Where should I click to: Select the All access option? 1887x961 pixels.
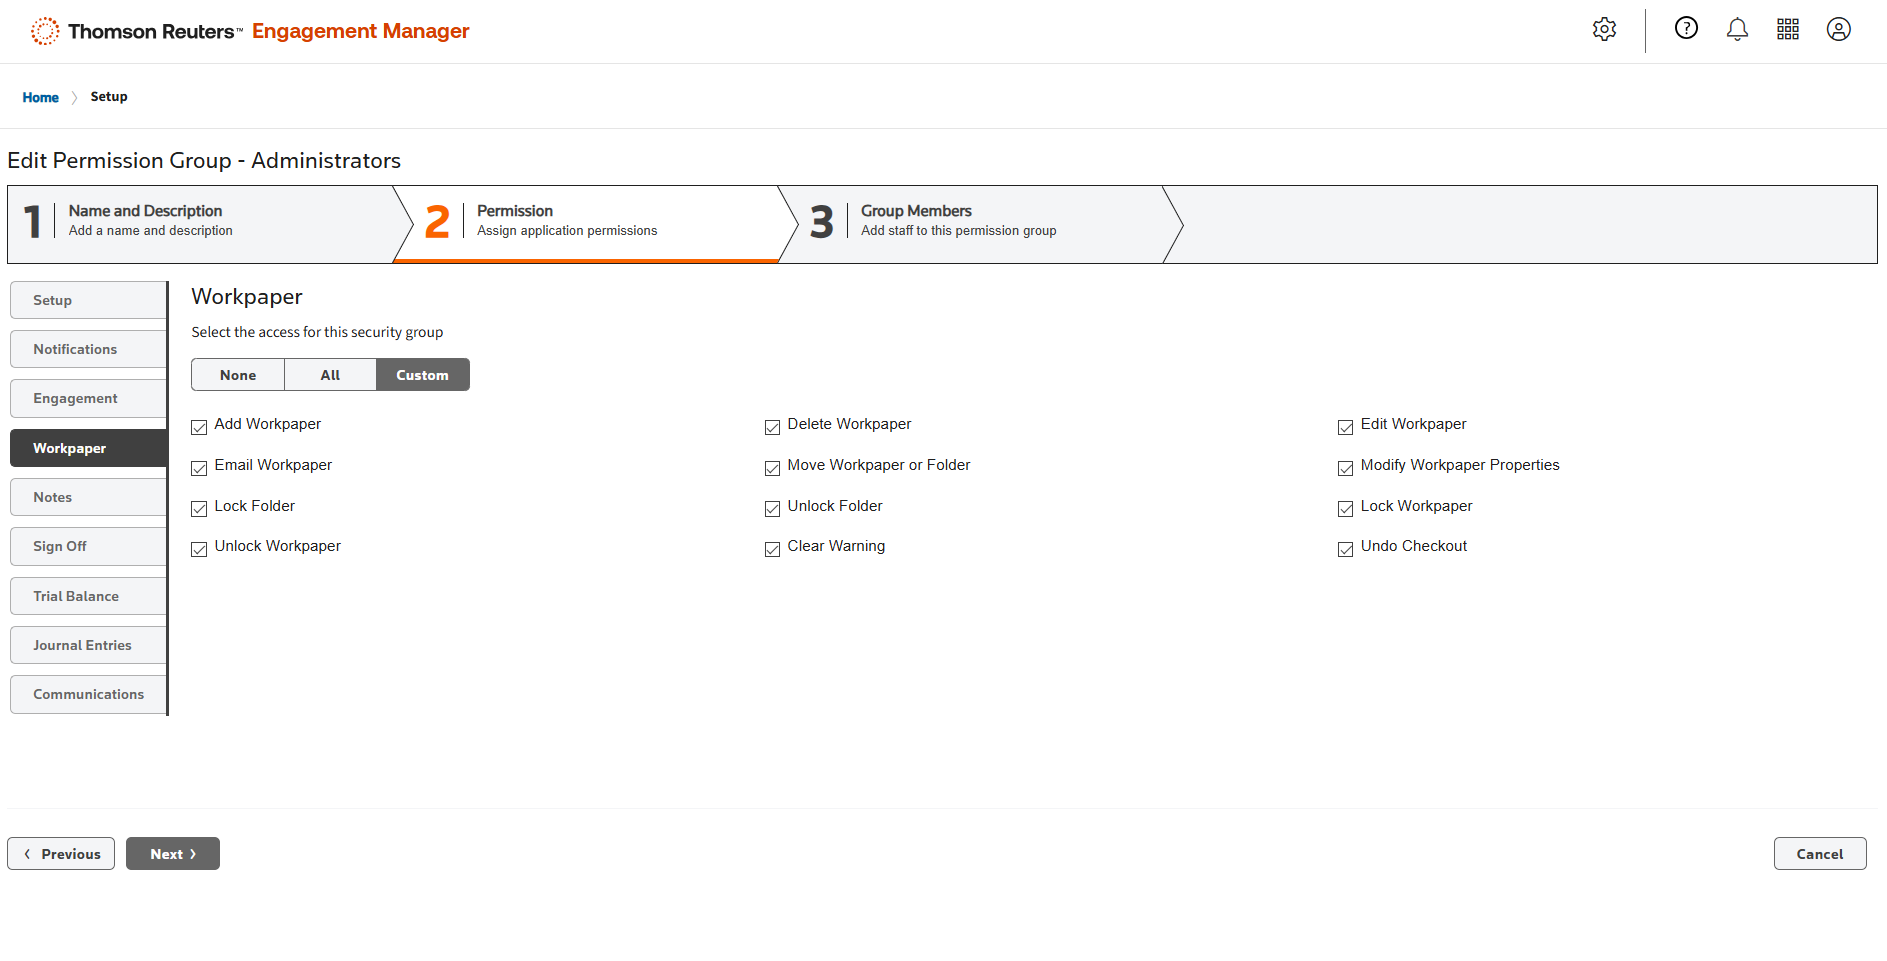[330, 375]
